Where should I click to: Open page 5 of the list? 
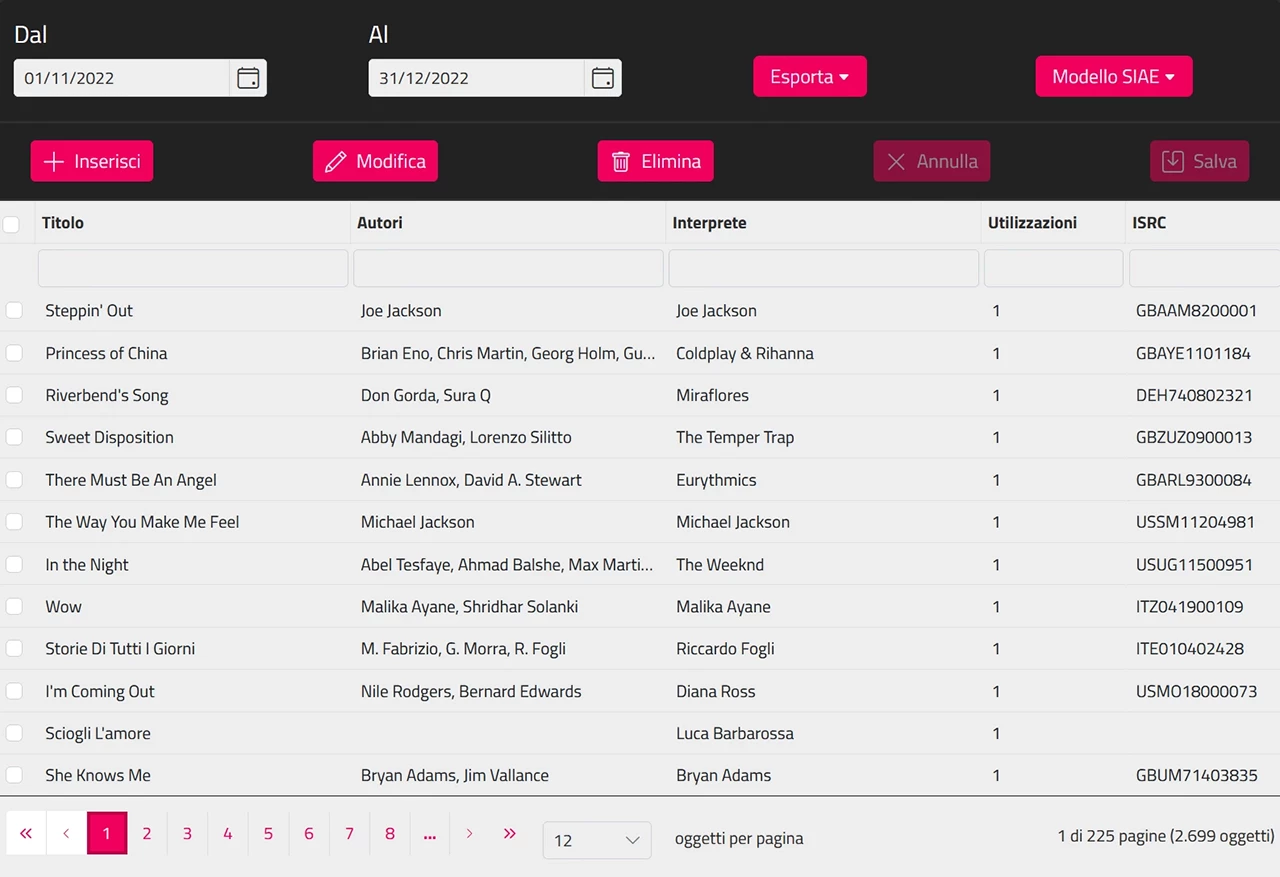[x=268, y=833]
